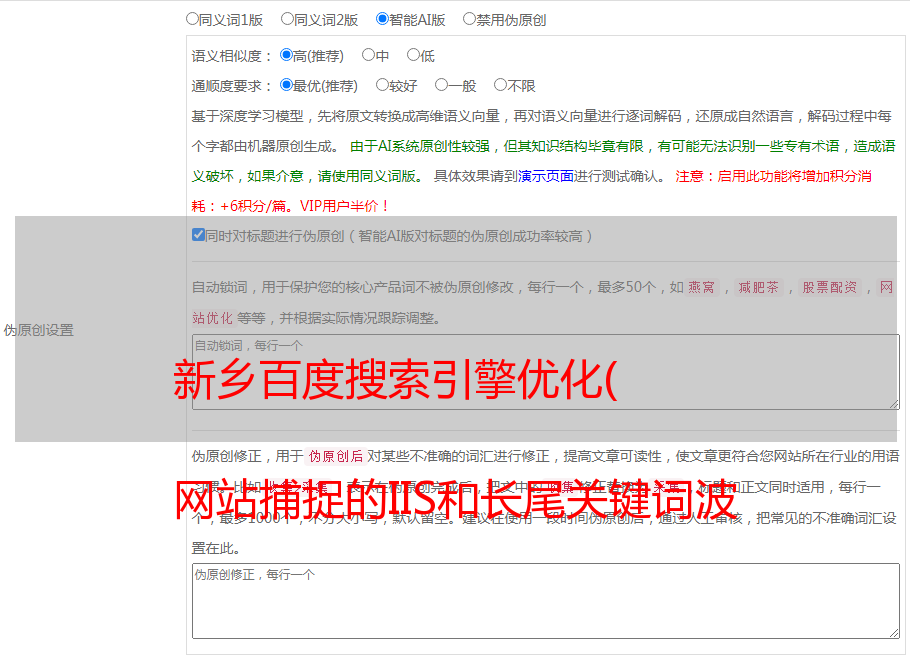The height and width of the screenshot is (658, 911).
Task: Set 通顺度要求 to 较好
Action: [382, 85]
